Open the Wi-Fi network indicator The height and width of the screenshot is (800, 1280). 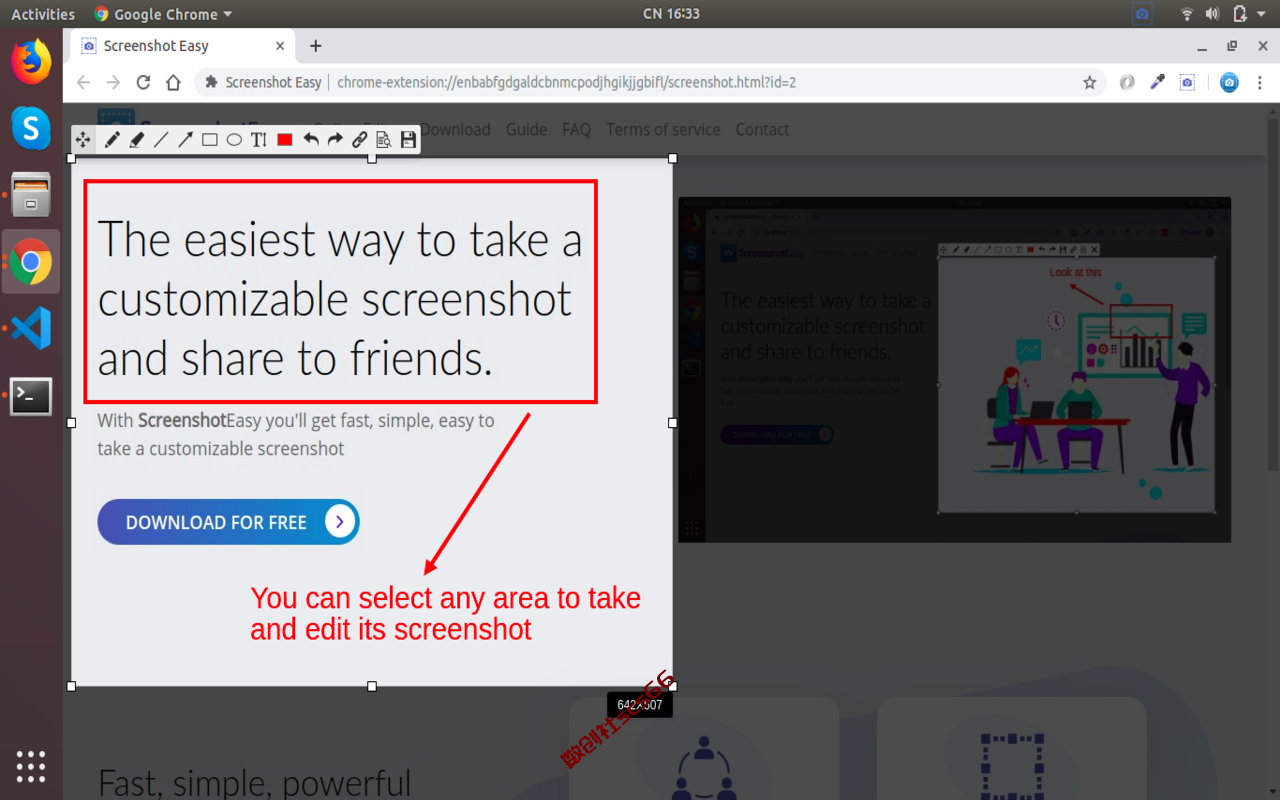(1187, 14)
